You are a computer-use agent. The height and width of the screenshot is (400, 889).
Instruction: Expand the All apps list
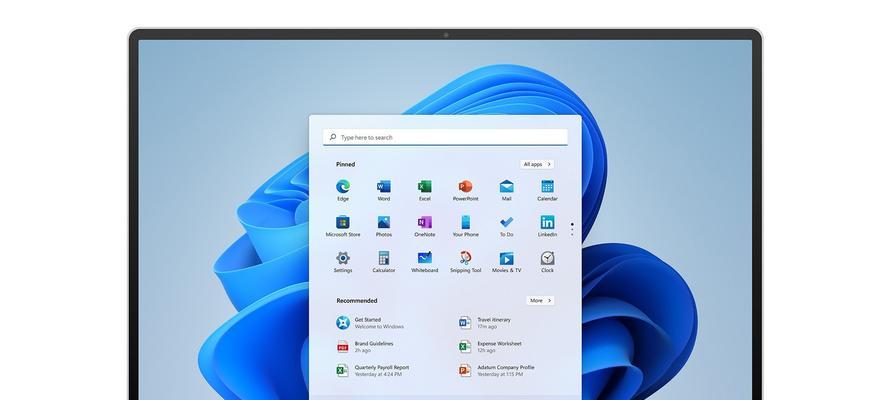click(537, 164)
